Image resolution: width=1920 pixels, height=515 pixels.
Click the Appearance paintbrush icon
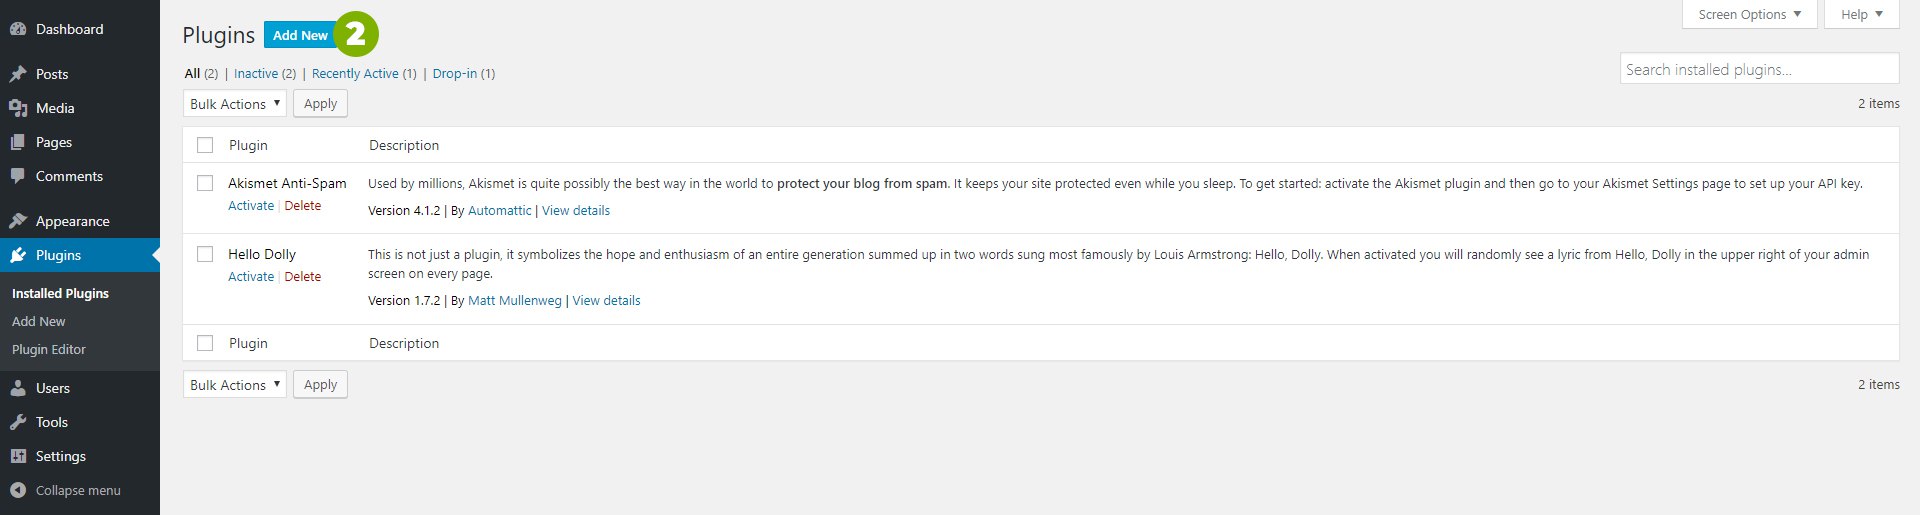(18, 221)
